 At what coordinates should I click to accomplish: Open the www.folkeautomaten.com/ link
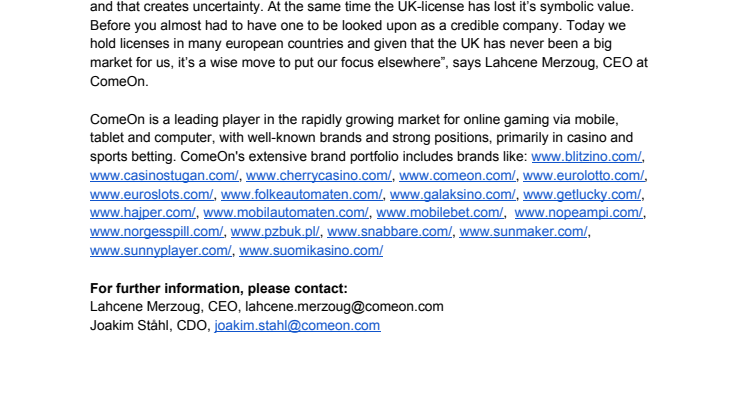tap(302, 195)
